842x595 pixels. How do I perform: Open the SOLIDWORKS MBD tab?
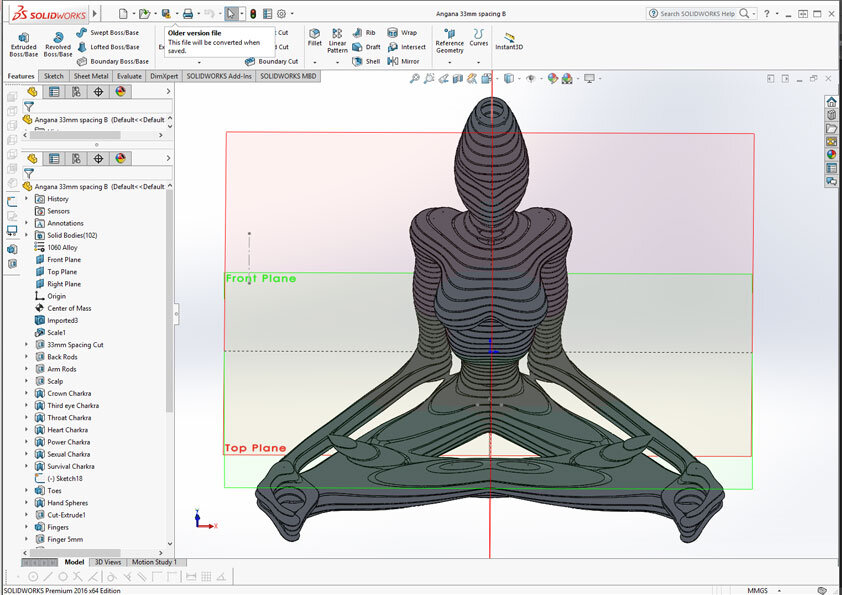click(288, 76)
